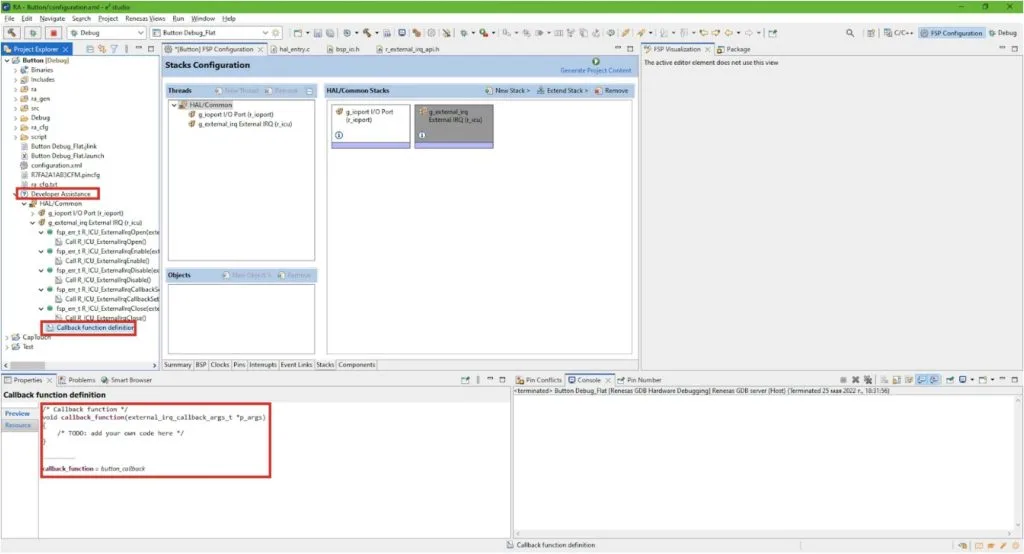Image resolution: width=1024 pixels, height=554 pixels.
Task: Switch to Debug perspective button
Action: point(1003,33)
